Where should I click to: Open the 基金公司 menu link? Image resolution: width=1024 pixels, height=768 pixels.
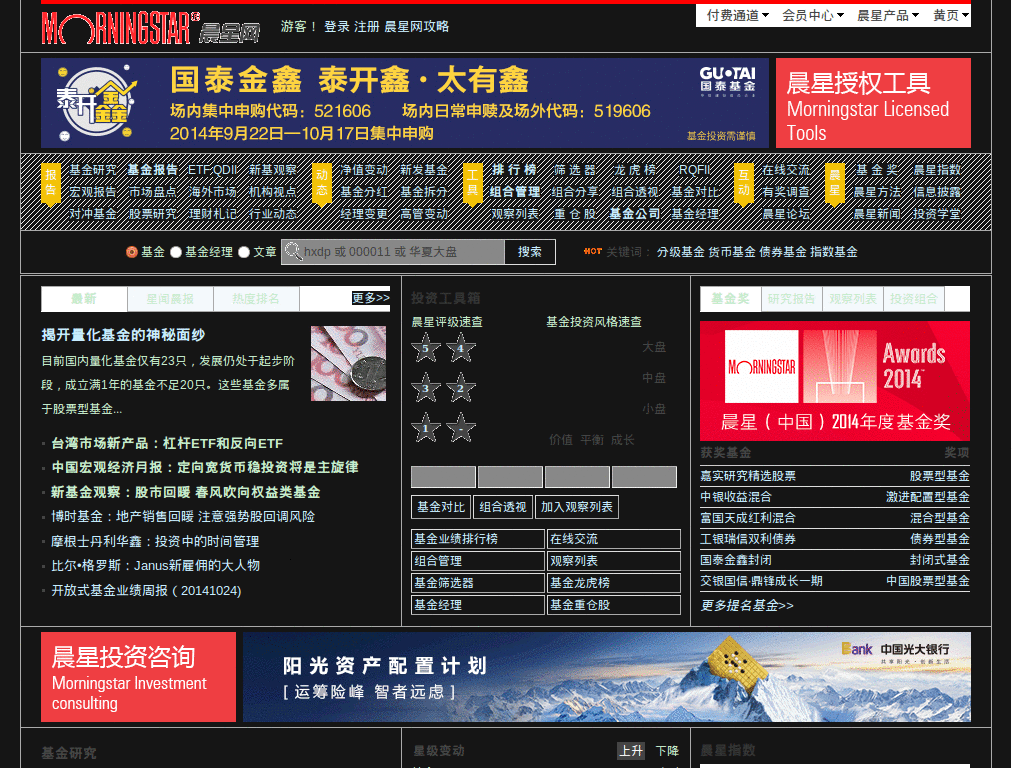(634, 214)
